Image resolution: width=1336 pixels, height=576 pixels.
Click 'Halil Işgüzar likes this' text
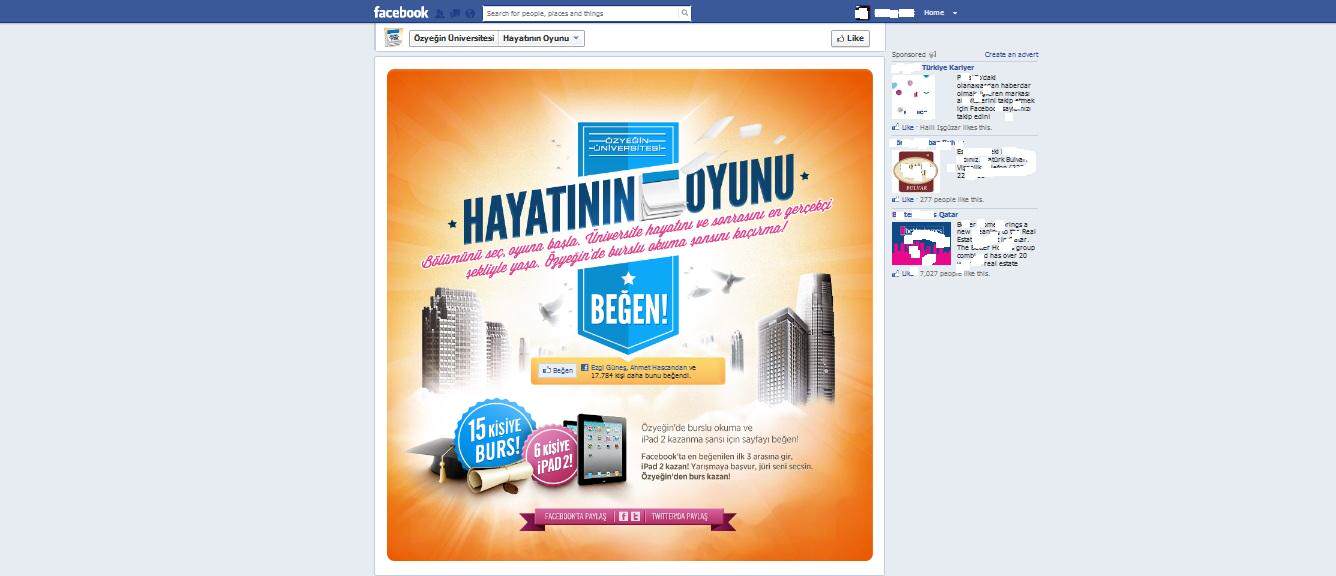pyautogui.click(x=955, y=128)
